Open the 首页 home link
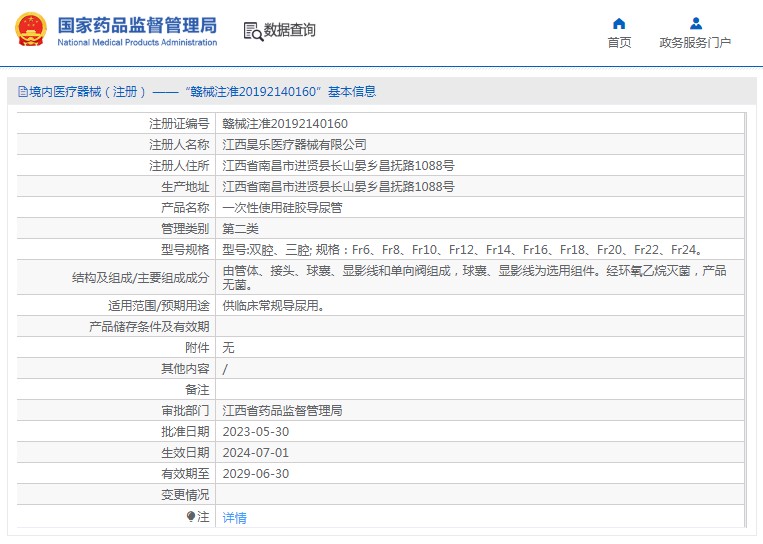This screenshot has height=544, width=763. tap(619, 43)
